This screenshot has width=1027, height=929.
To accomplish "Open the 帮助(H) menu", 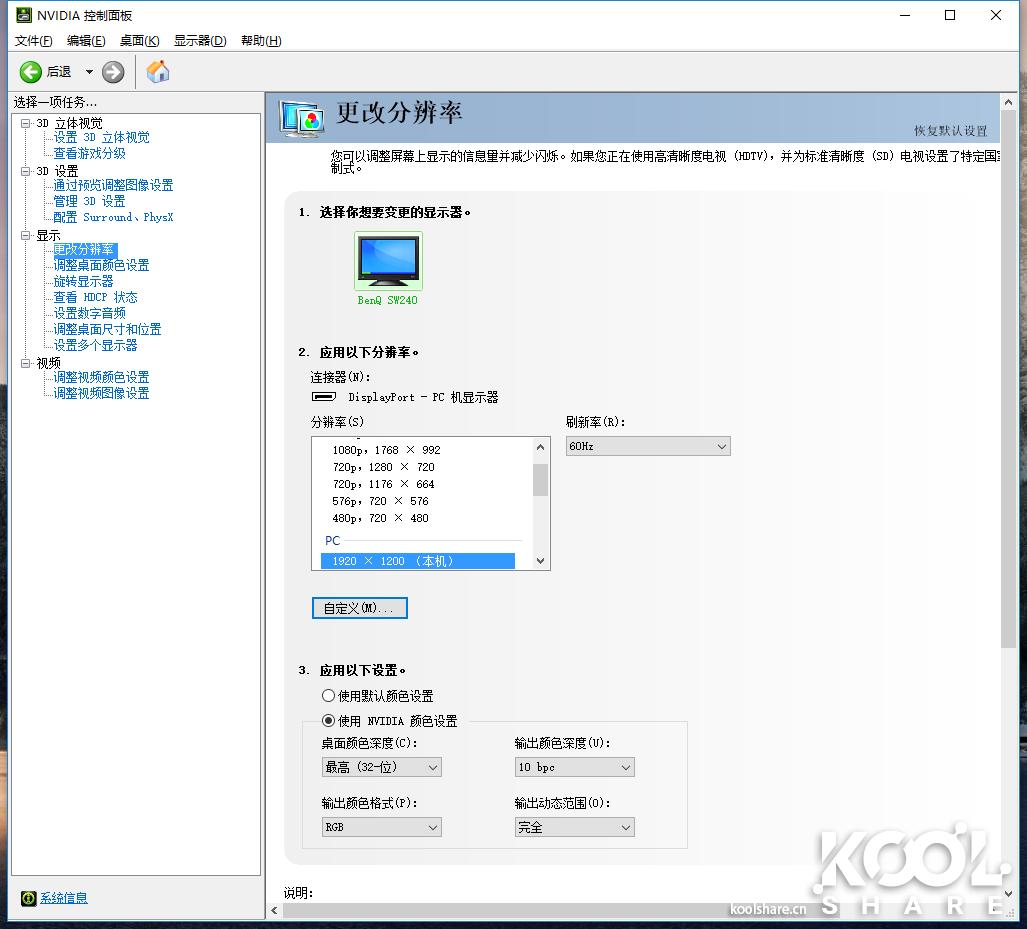I will tap(260, 41).
